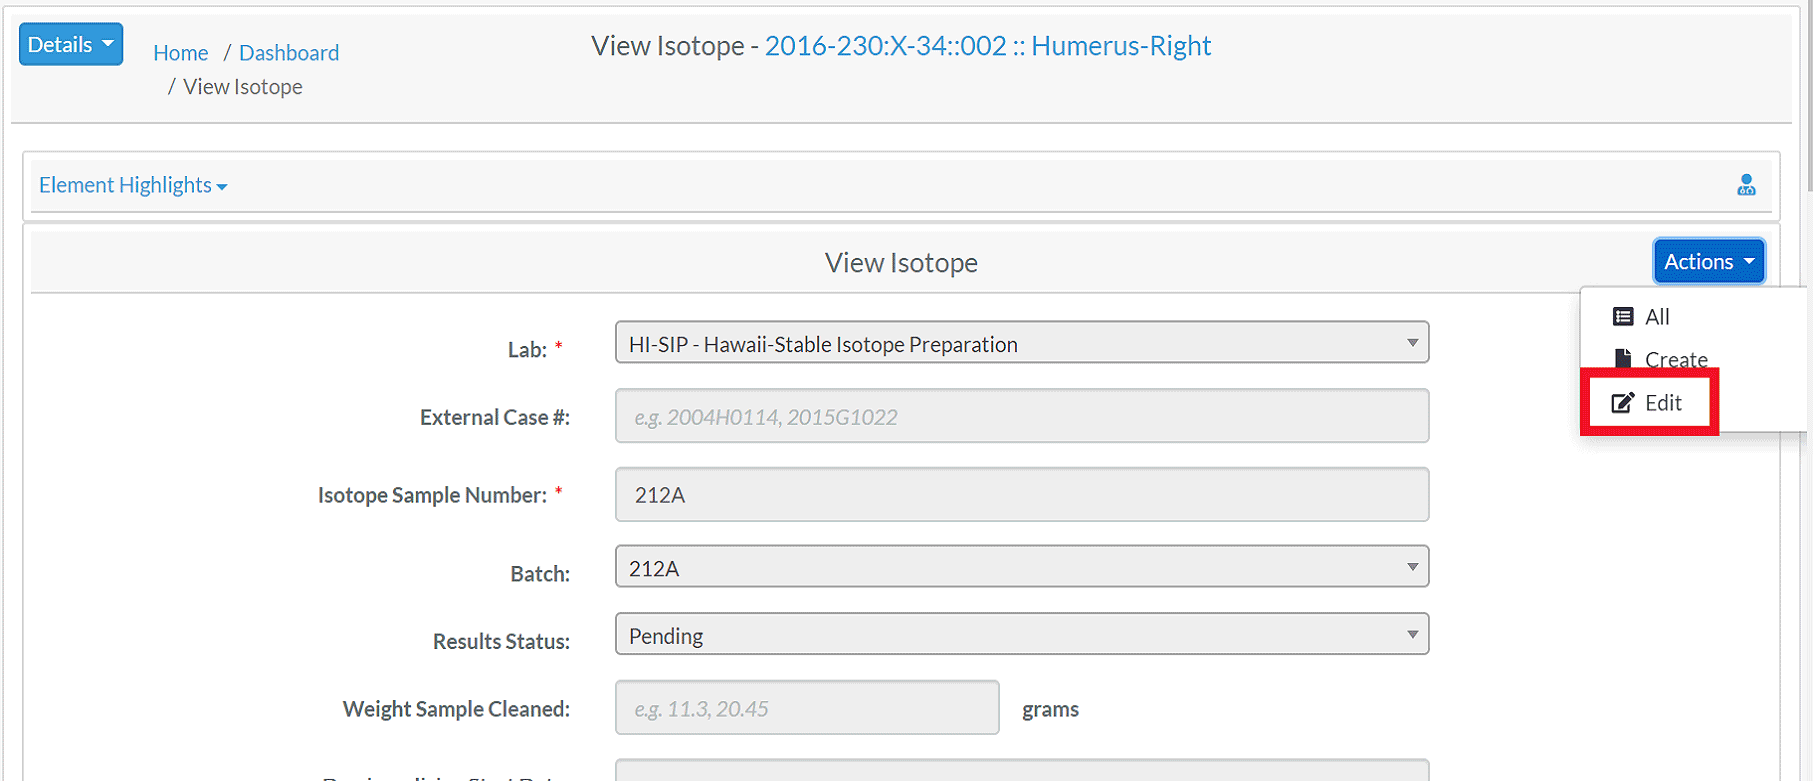This screenshot has width=1813, height=781.
Task: Open the Batch dropdown showing 212A
Action: coord(1022,567)
